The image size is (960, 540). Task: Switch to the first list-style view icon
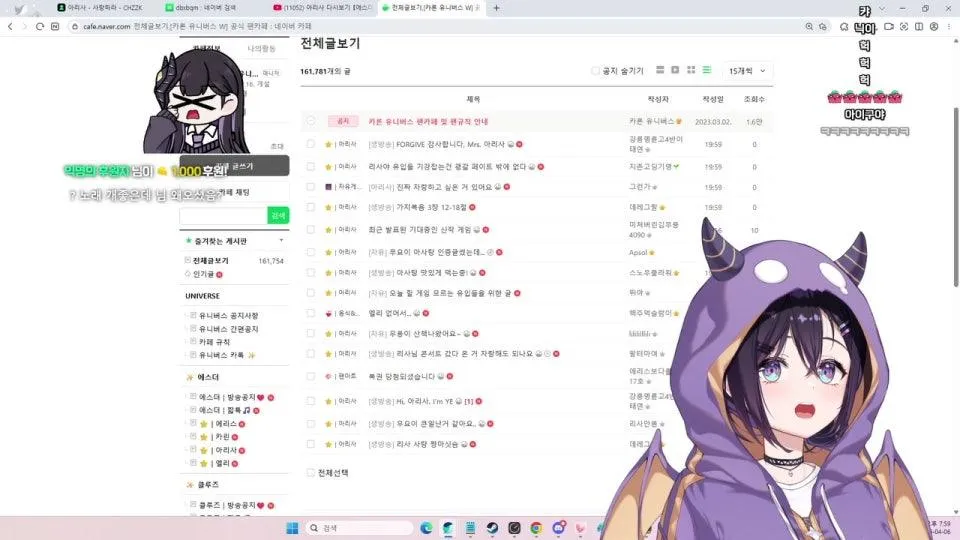point(660,70)
